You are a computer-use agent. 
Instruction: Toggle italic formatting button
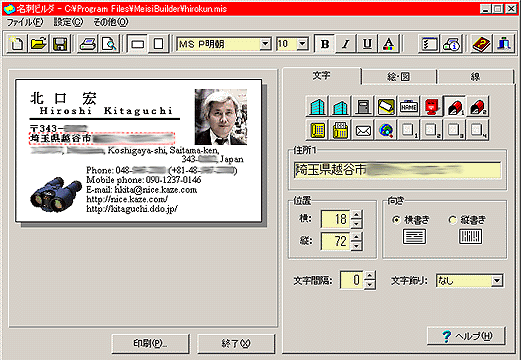346,44
